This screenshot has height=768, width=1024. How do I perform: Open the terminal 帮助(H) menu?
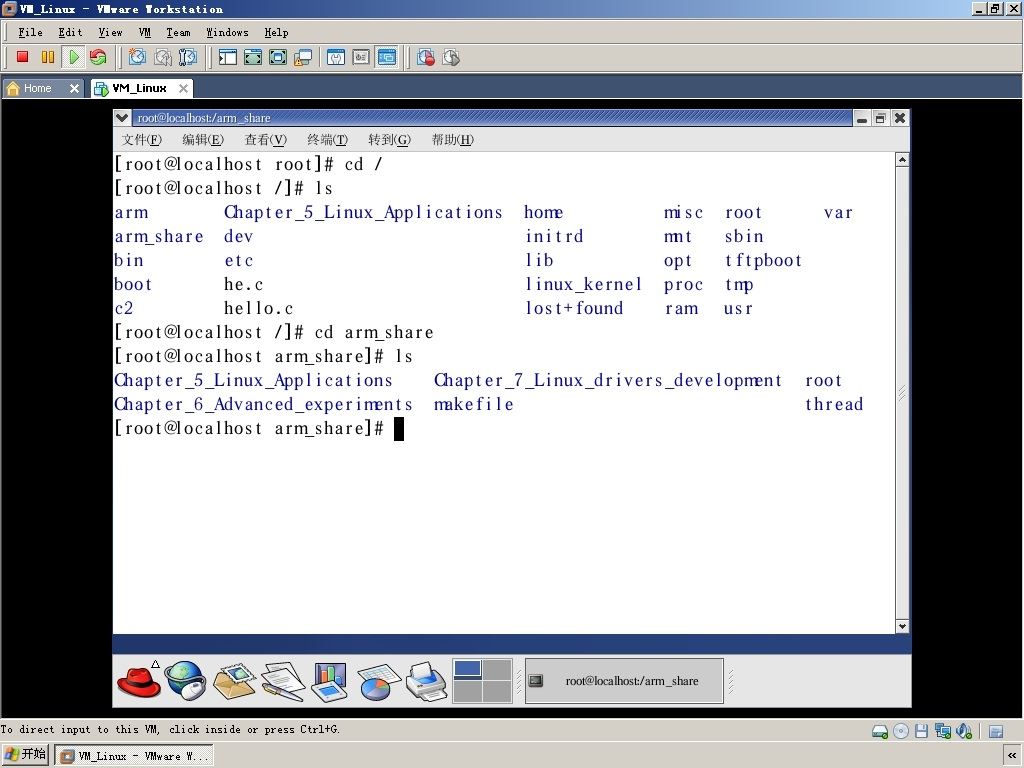click(x=453, y=140)
